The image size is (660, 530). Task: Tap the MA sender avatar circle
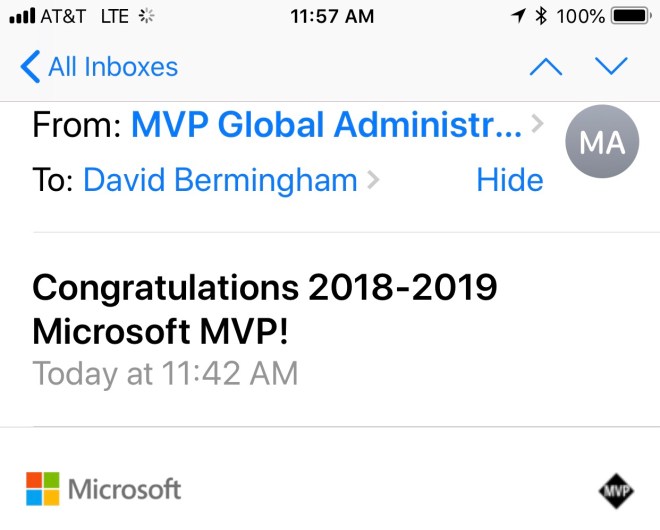click(x=602, y=143)
